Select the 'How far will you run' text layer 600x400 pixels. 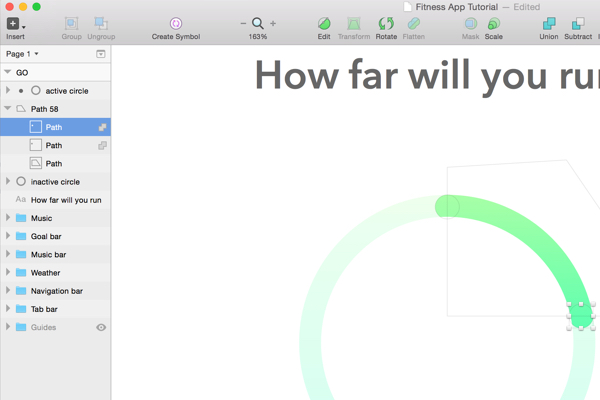55,200
